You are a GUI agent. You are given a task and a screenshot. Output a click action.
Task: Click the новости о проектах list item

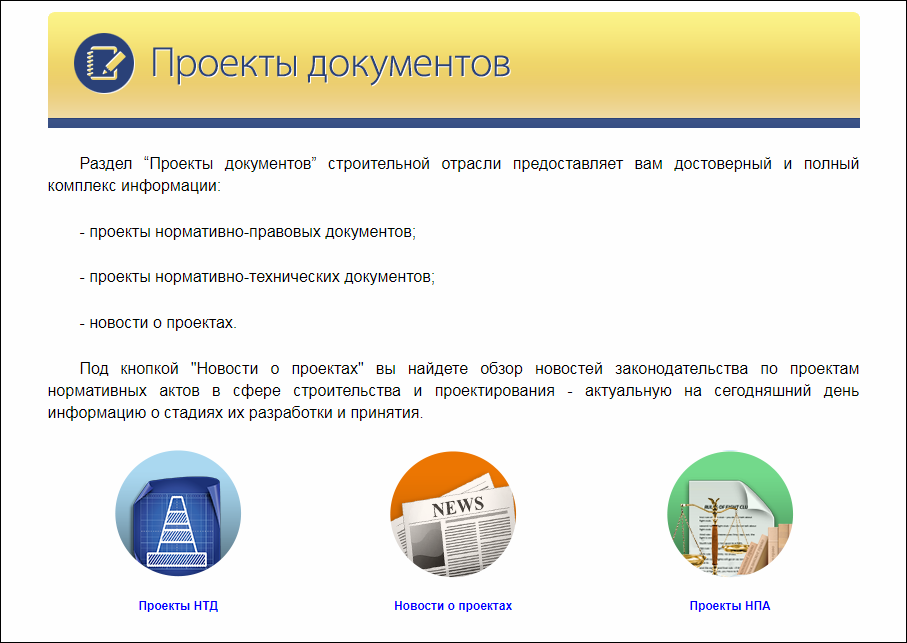tap(158, 323)
